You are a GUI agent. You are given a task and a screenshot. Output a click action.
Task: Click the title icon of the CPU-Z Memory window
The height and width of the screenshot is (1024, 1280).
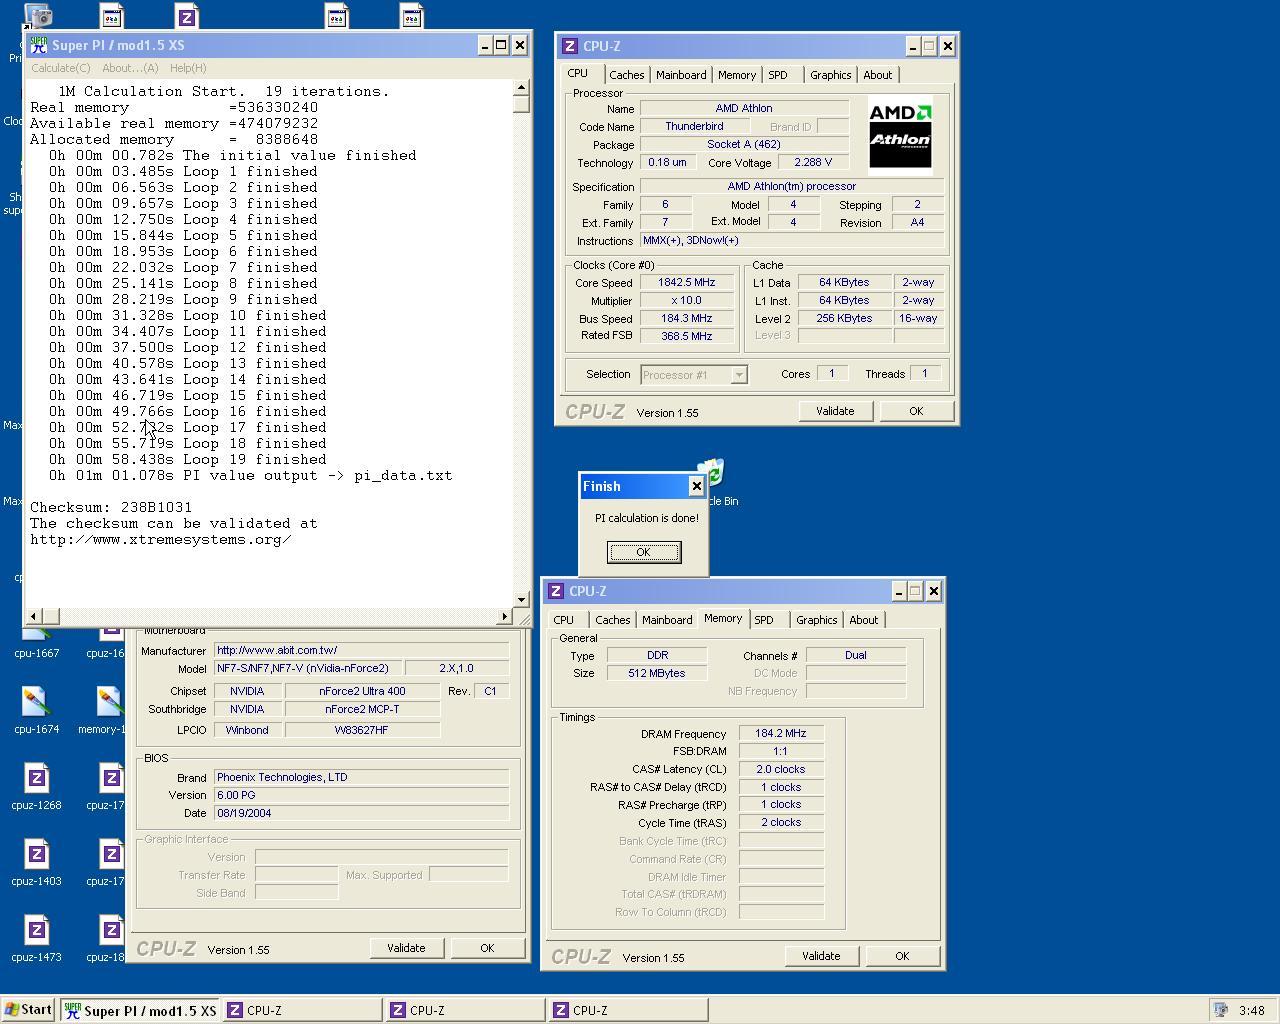click(x=555, y=591)
